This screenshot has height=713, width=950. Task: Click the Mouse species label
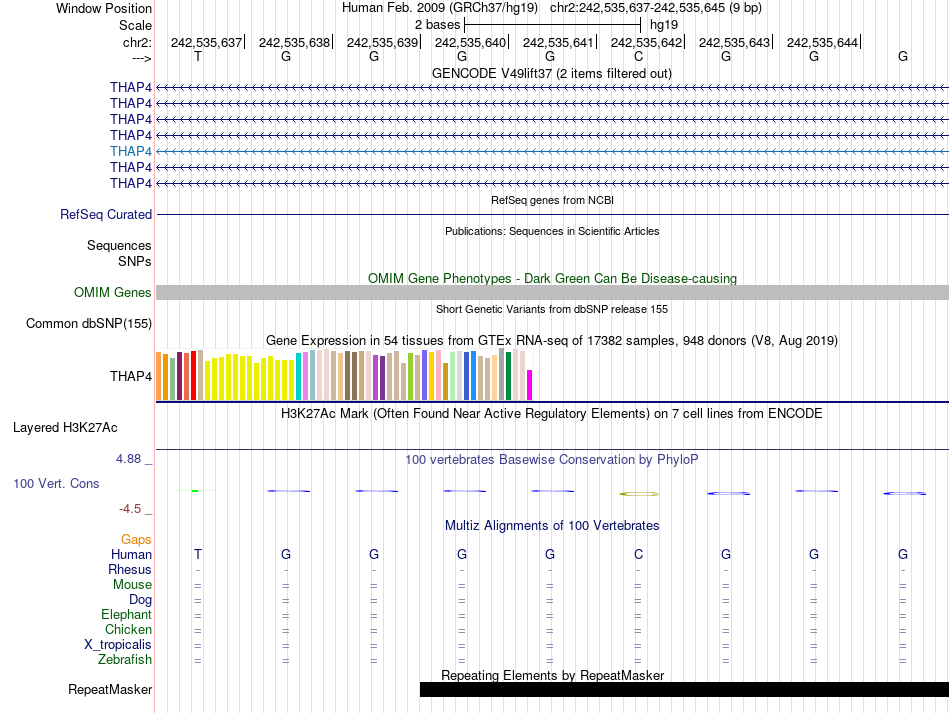[132, 585]
